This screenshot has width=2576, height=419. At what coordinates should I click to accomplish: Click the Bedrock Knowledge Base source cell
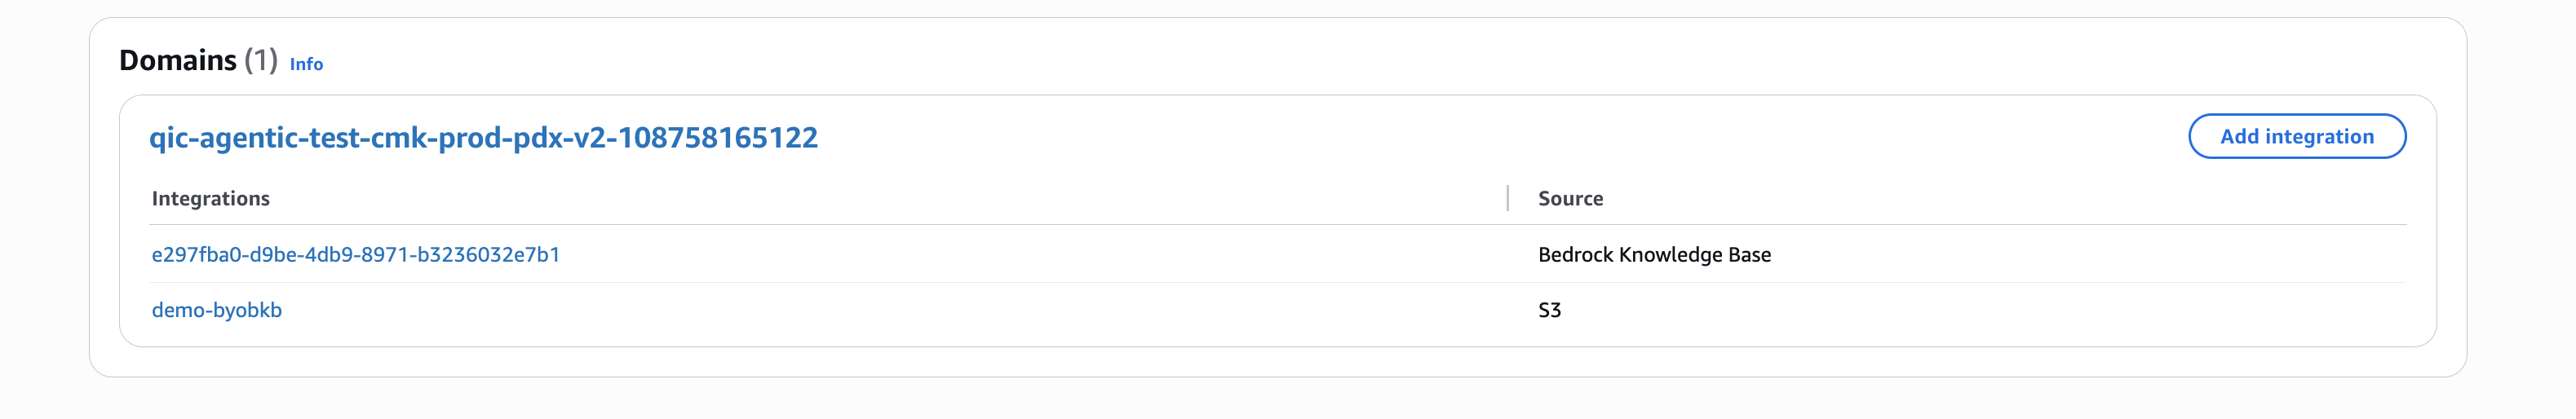(x=1654, y=255)
